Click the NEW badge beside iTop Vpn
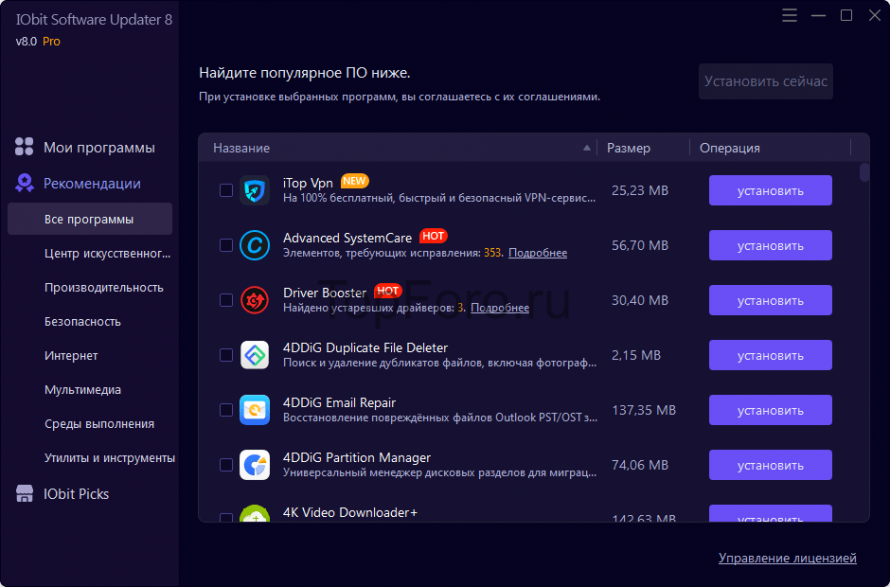The height and width of the screenshot is (587, 890). pyautogui.click(x=354, y=181)
